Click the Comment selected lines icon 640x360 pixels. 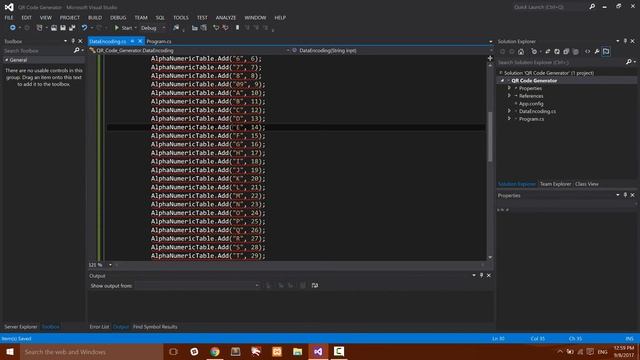216,28
